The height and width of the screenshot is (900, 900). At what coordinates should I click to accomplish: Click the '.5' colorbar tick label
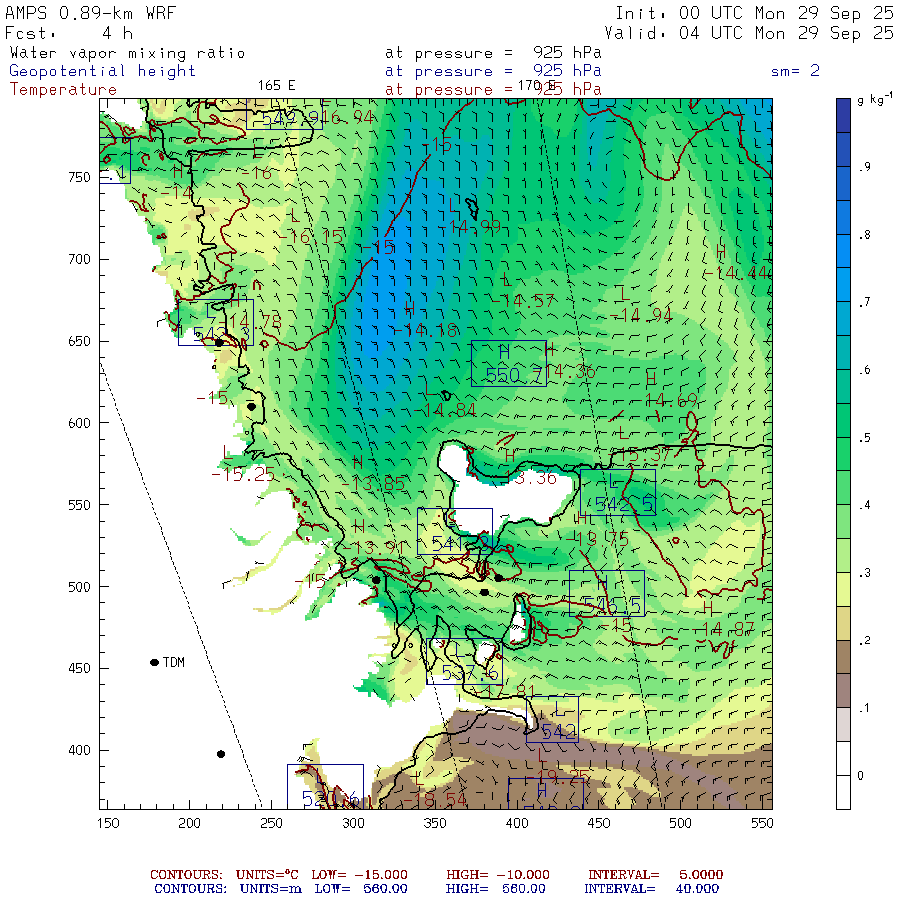point(865,437)
